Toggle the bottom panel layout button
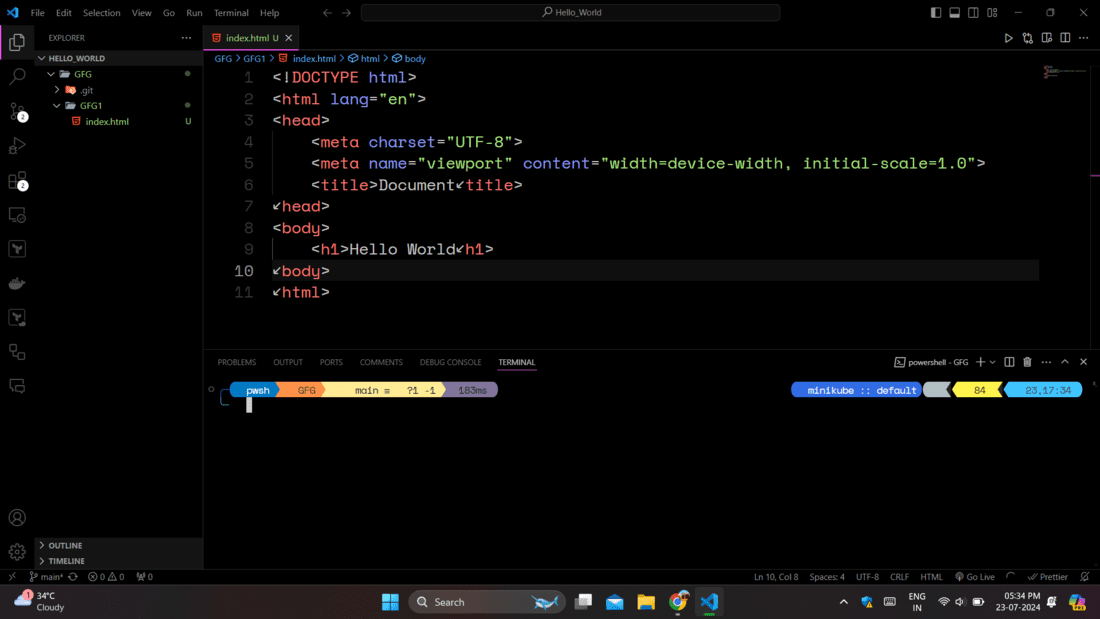The width and height of the screenshot is (1100, 619). tap(955, 13)
